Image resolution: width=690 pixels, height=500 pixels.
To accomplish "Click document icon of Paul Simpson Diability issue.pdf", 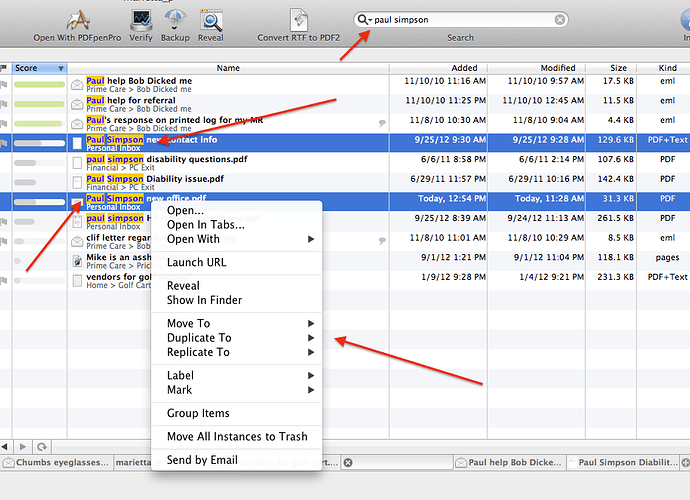I will click(77, 182).
